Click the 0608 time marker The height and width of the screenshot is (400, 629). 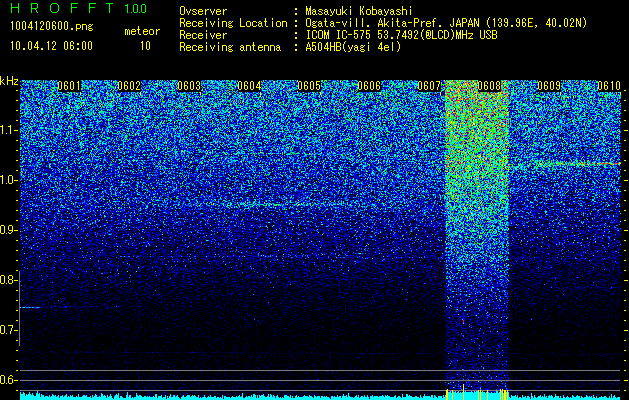489,86
